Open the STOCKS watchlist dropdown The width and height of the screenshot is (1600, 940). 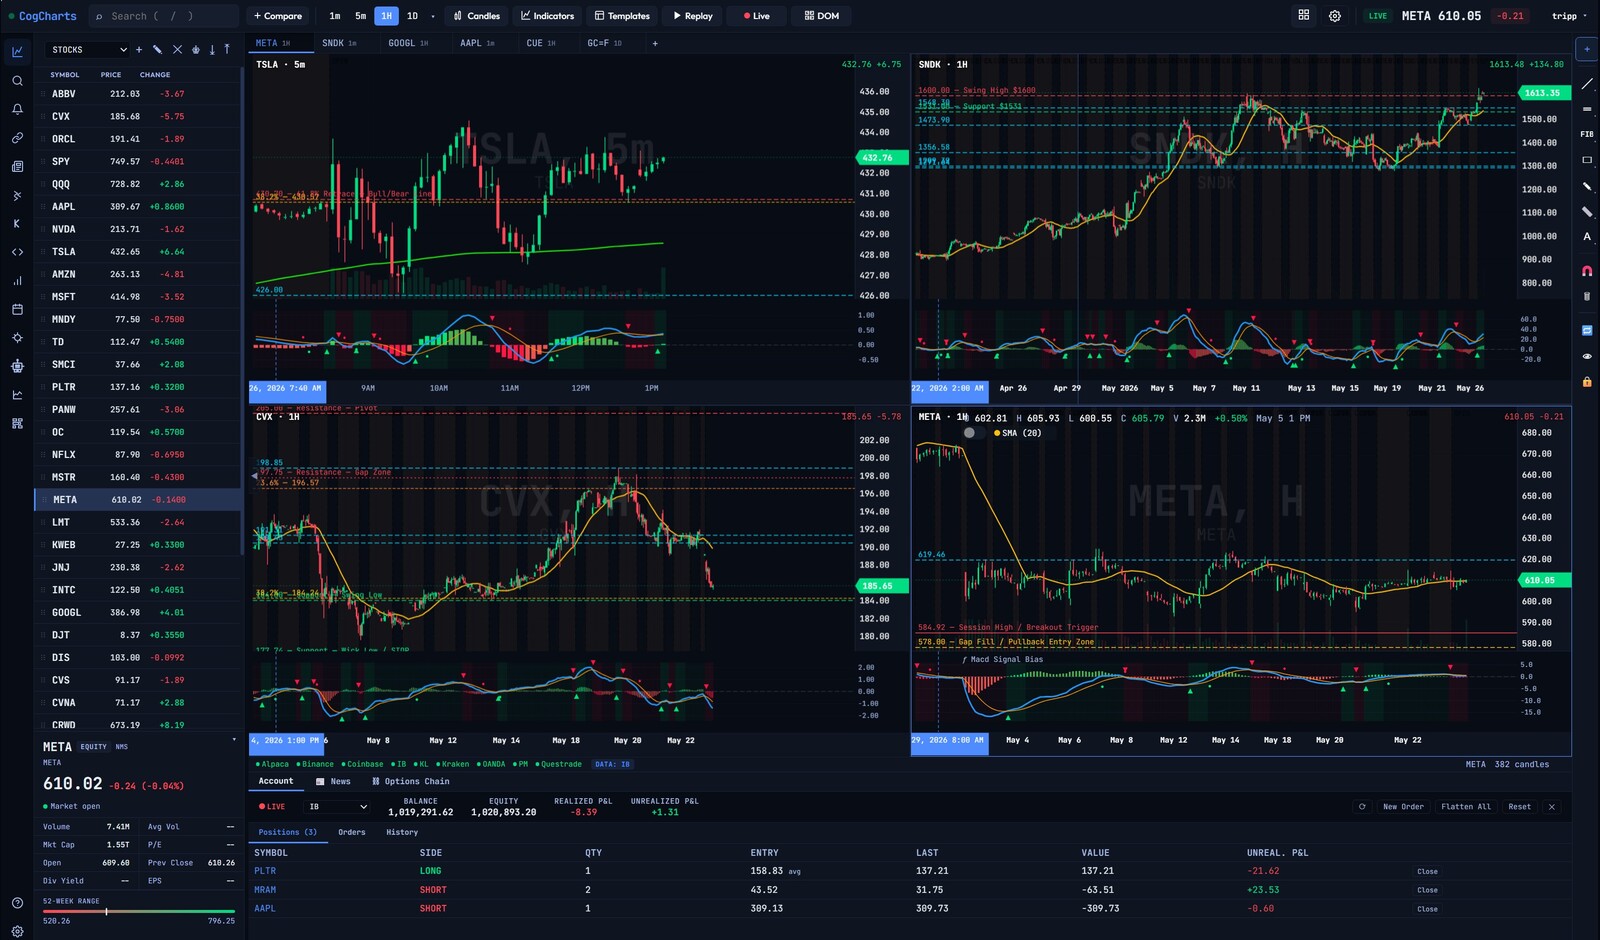(89, 49)
